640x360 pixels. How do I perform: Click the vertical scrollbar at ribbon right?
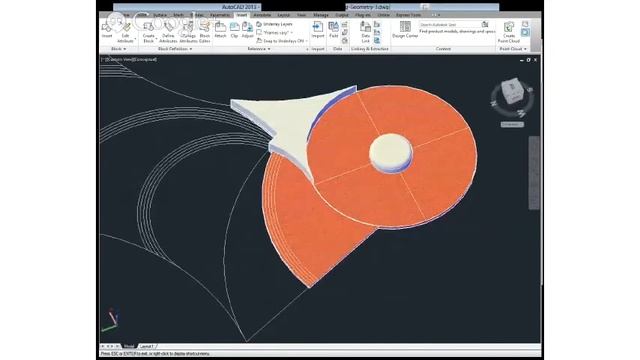(x=536, y=35)
